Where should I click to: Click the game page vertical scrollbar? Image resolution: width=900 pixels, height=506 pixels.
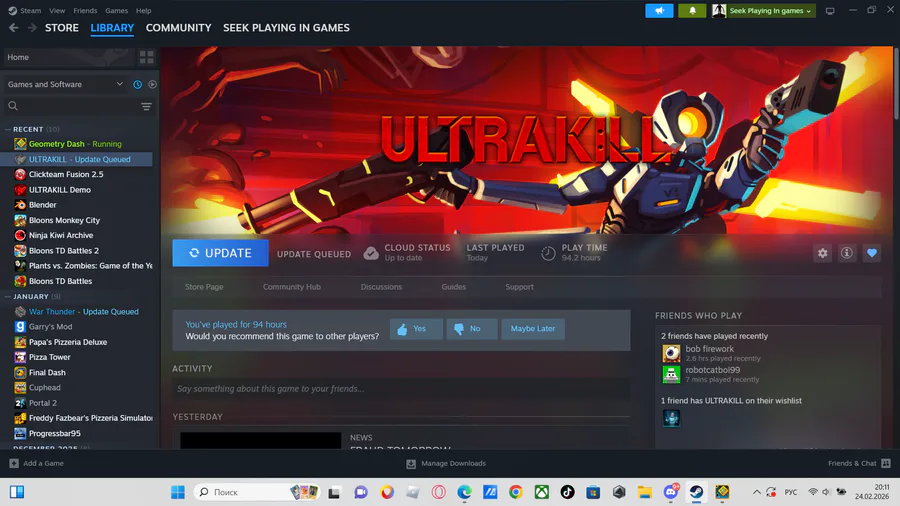(x=897, y=84)
